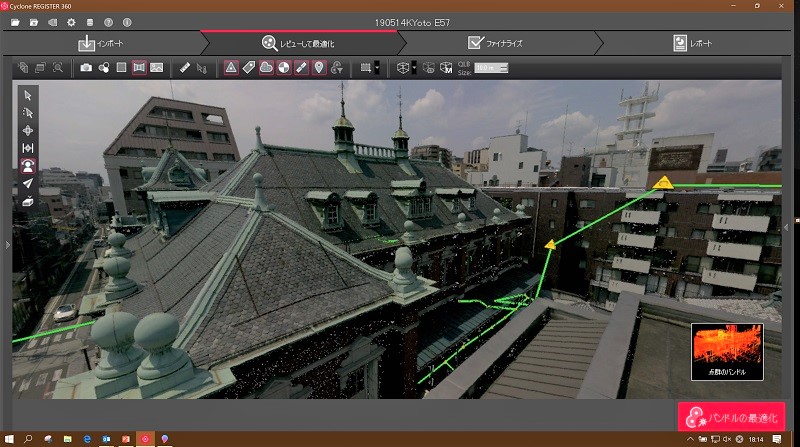Select the arrow pick tool in left toolbar
This screenshot has width=800, height=447.
point(28,95)
